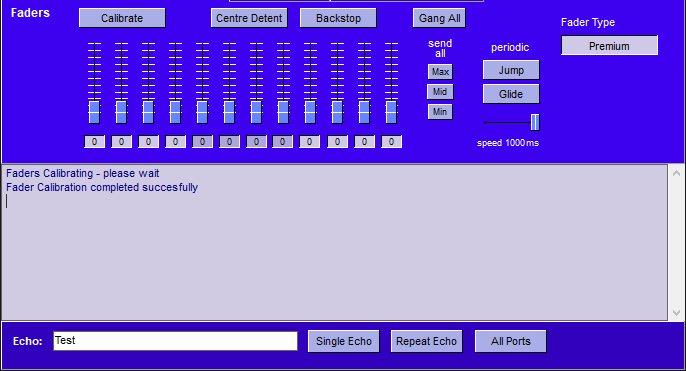Send all faders to Max

pyautogui.click(x=440, y=72)
